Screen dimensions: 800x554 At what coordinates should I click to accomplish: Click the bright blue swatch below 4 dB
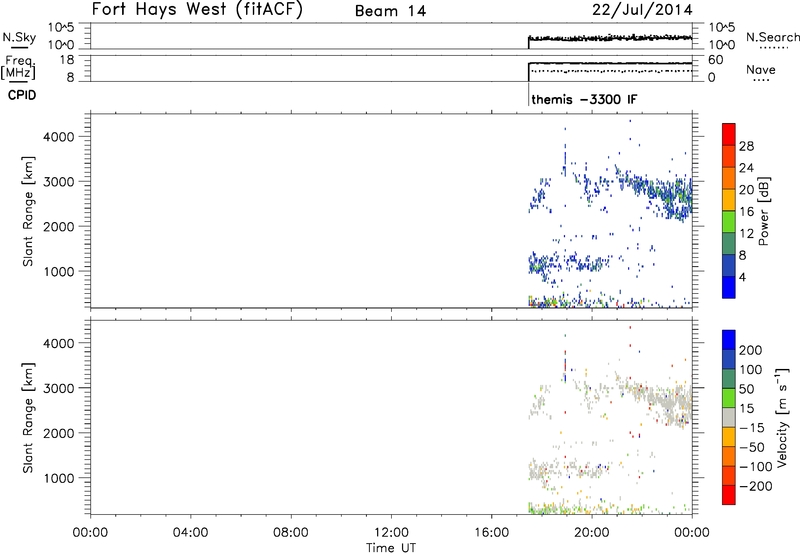tap(729, 287)
